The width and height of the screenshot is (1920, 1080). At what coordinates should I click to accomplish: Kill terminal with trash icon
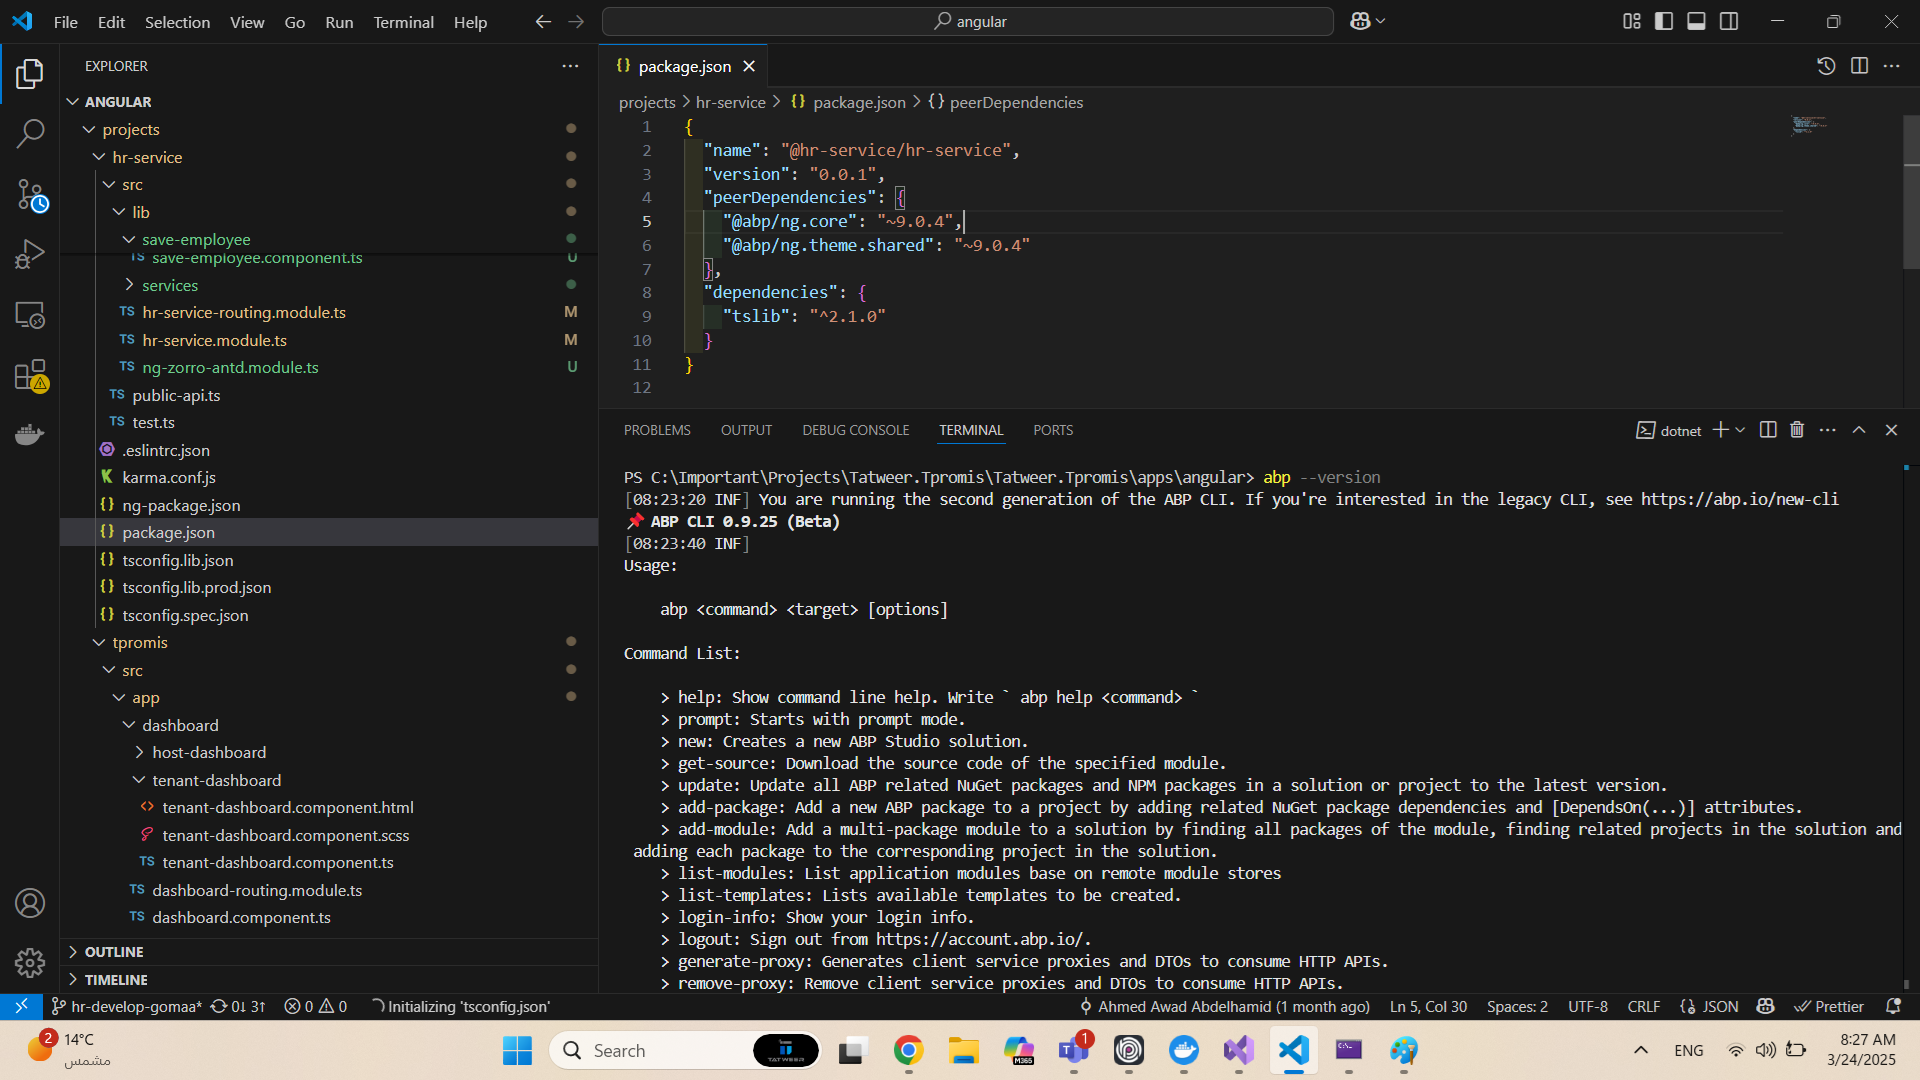tap(1797, 430)
